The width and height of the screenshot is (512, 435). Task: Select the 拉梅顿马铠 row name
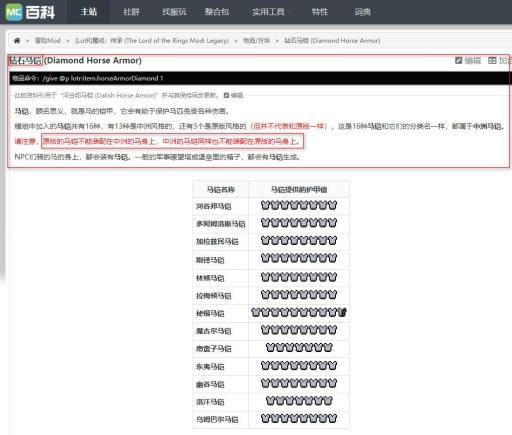[x=213, y=295]
